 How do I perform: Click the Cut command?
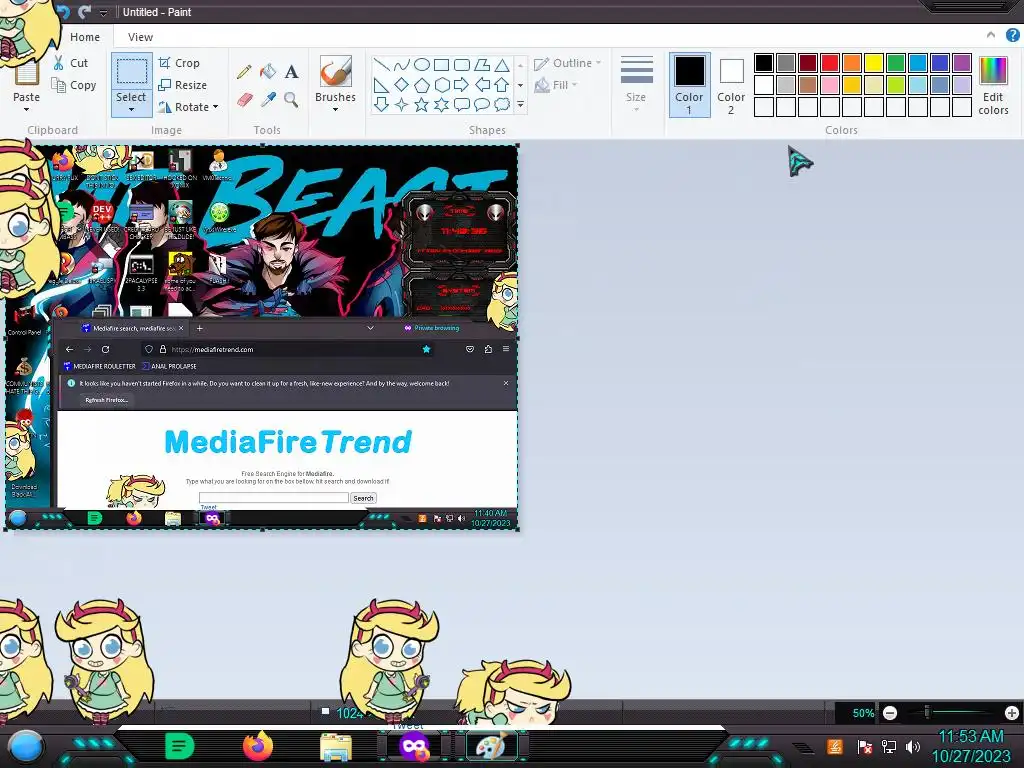[x=71, y=63]
